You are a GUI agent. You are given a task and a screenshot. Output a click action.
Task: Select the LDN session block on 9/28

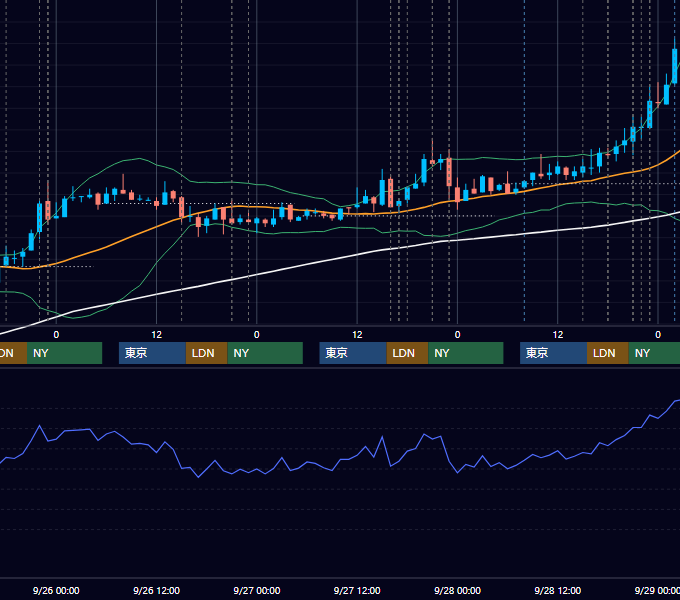click(608, 353)
